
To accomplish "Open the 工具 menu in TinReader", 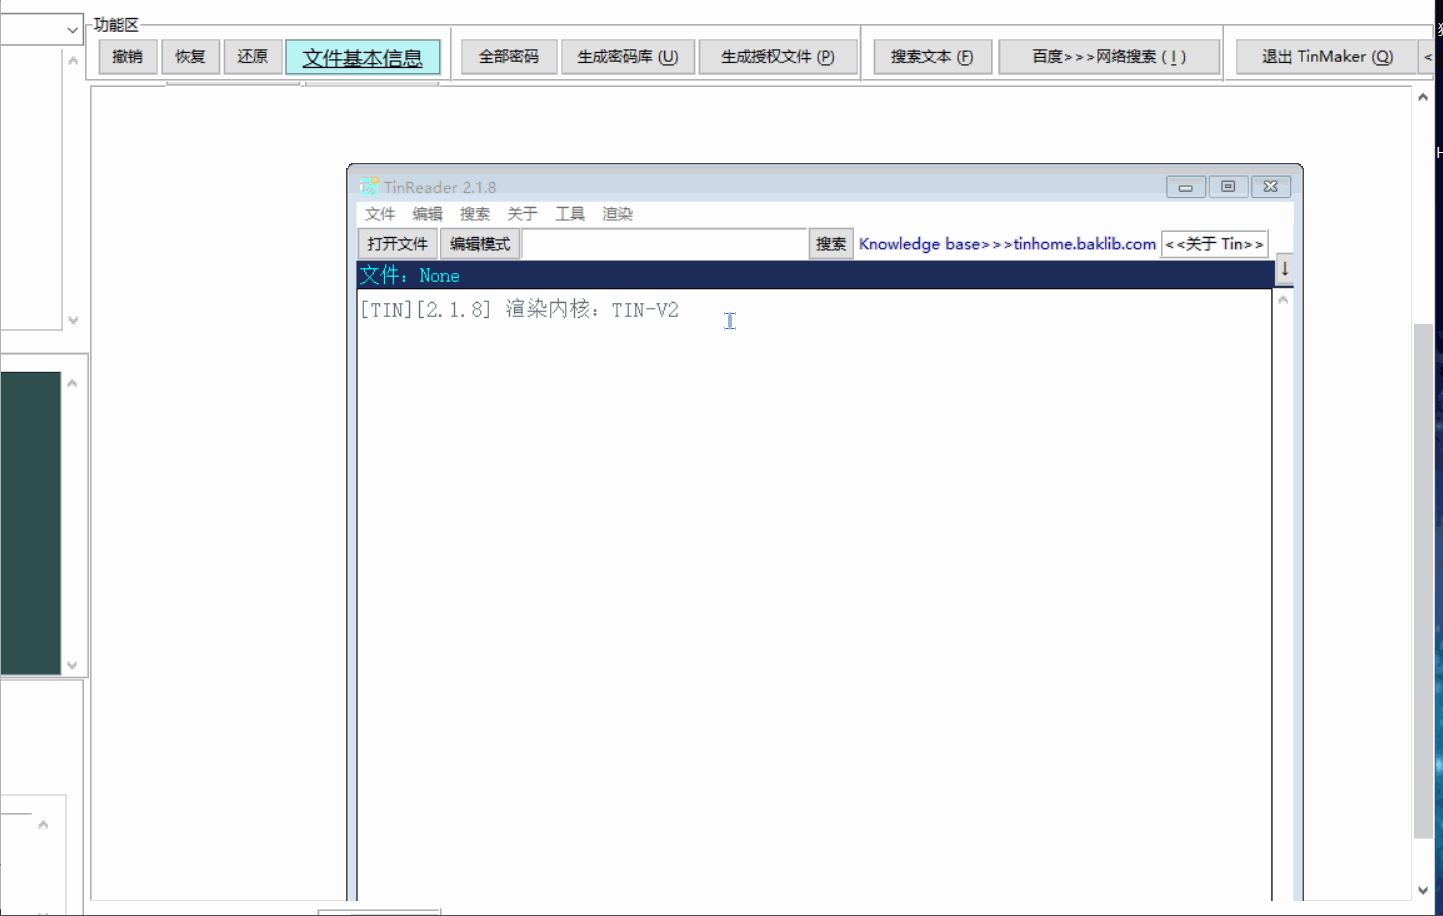I will coord(570,213).
